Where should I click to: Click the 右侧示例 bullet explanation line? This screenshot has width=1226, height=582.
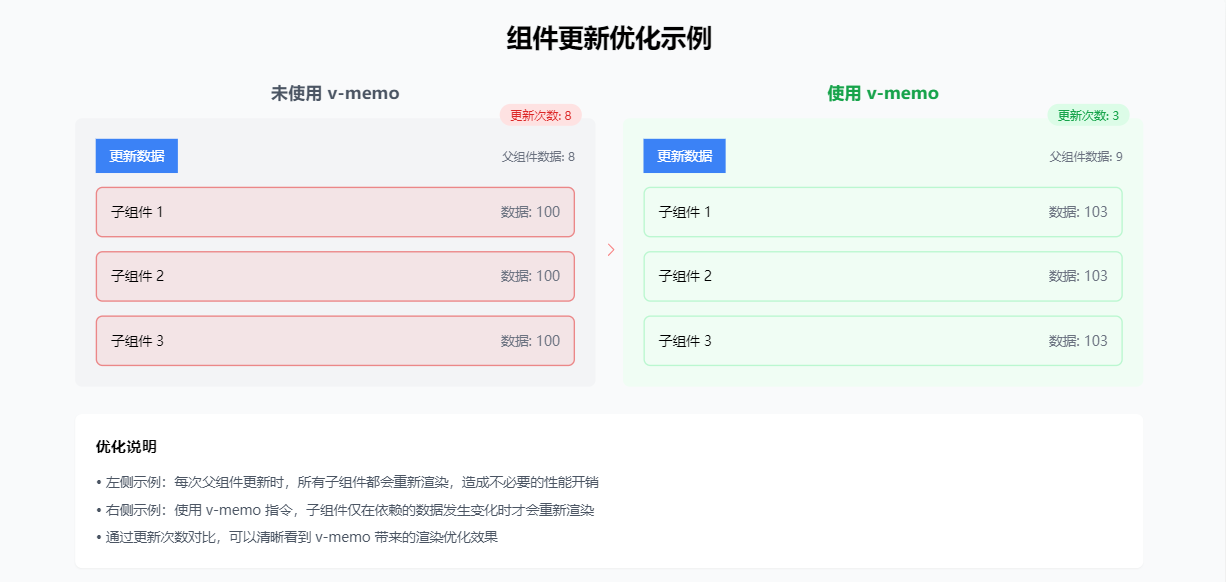point(345,509)
